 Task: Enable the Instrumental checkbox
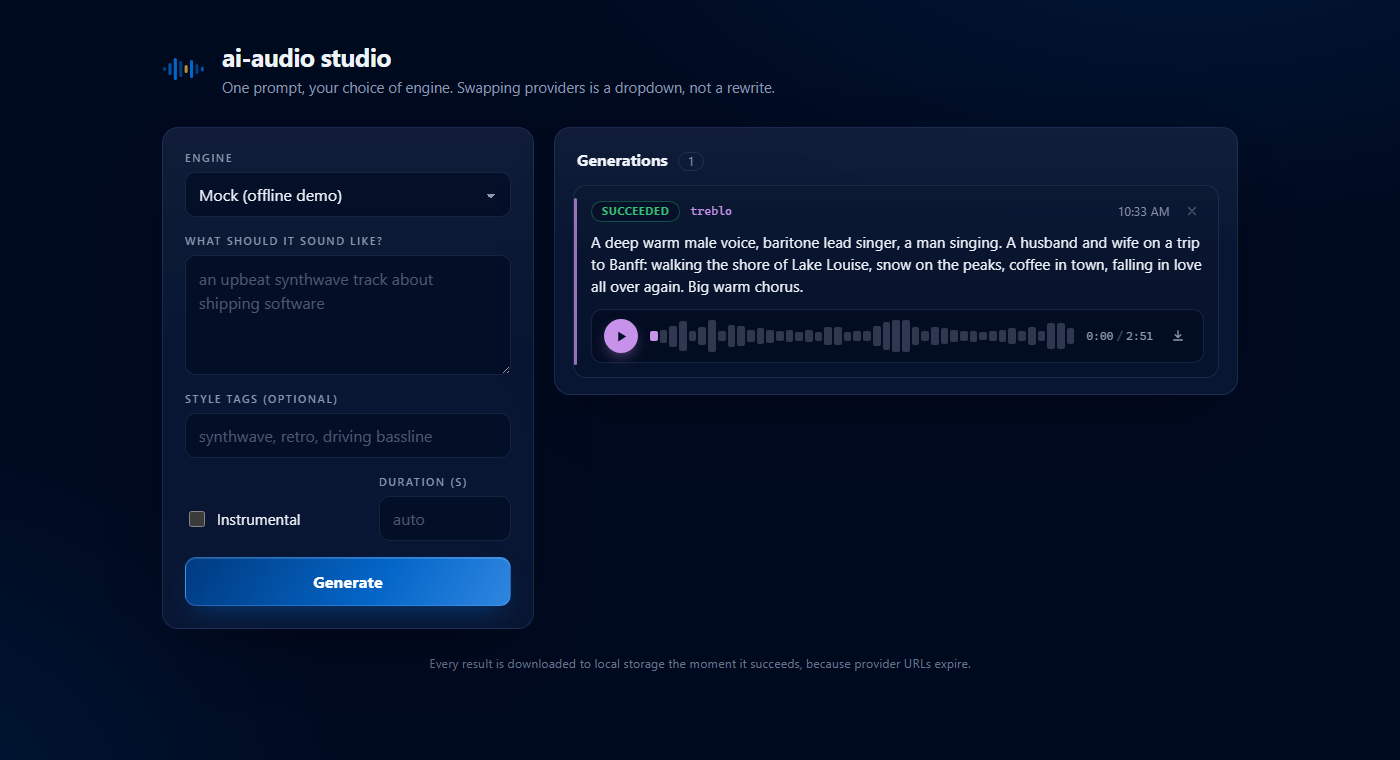point(197,519)
